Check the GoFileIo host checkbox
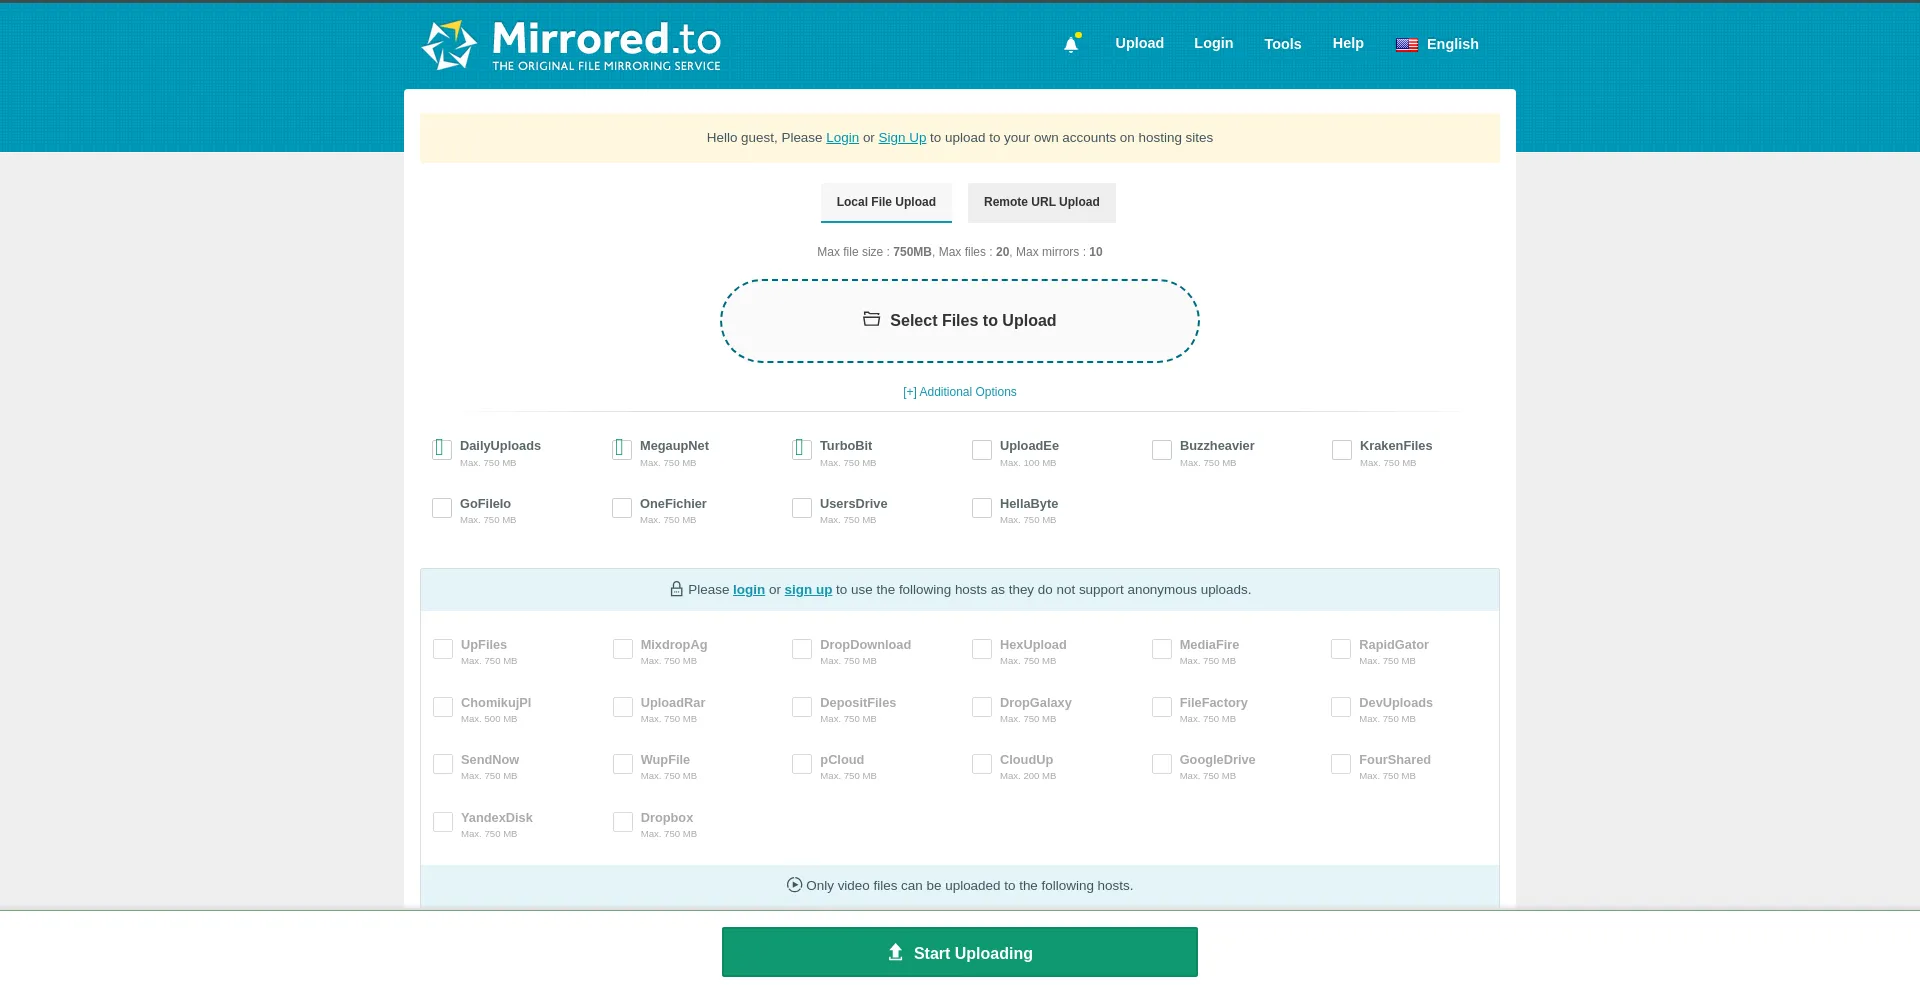Viewport: 1920px width, 993px height. tap(442, 508)
